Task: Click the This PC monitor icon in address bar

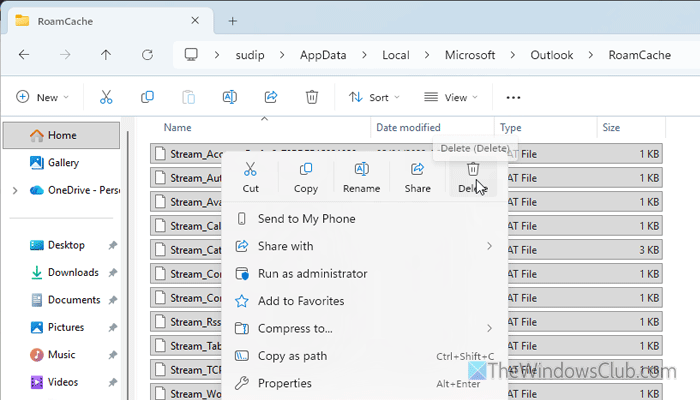Action: click(191, 54)
